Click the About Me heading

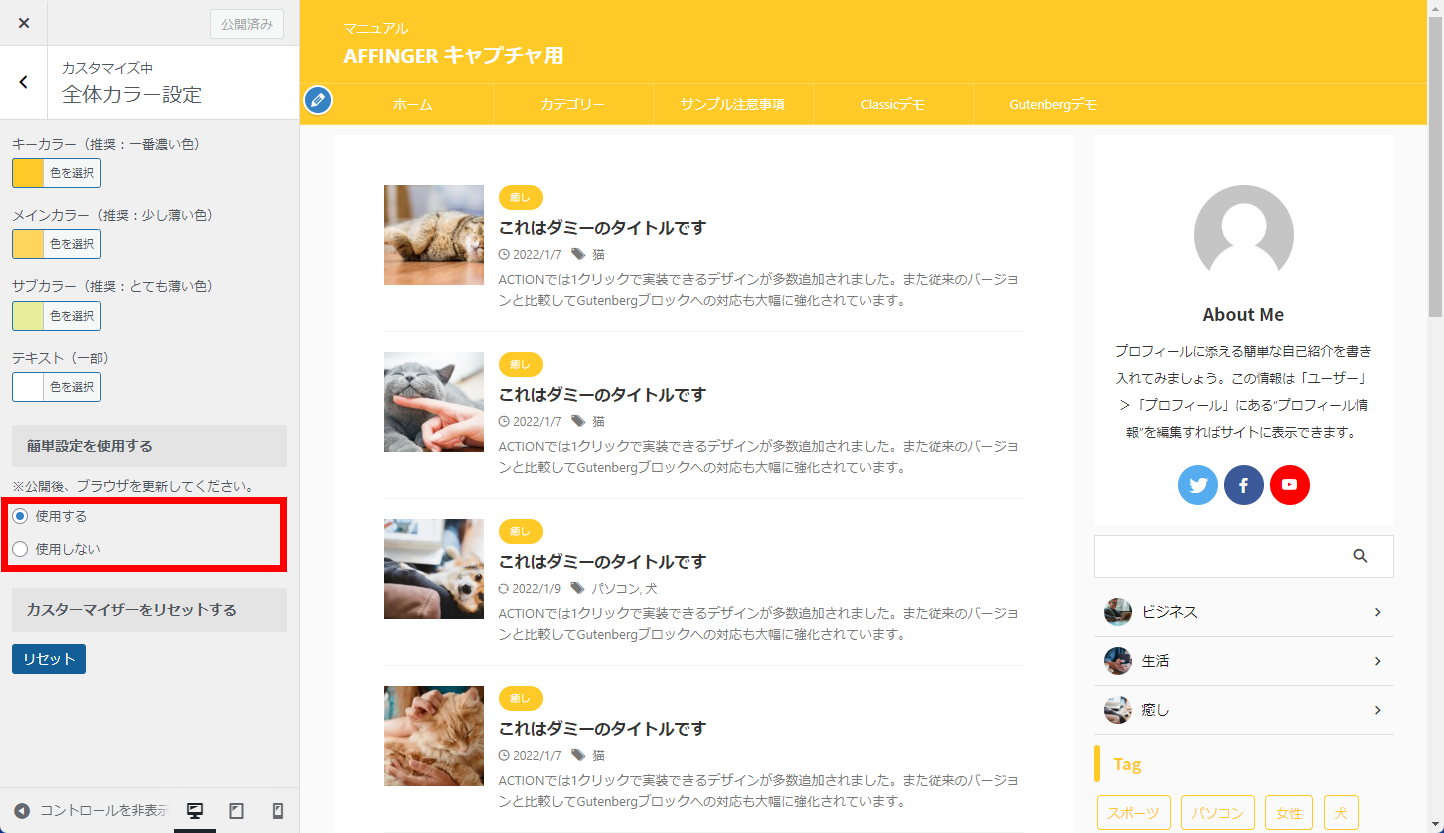pyautogui.click(x=1243, y=315)
